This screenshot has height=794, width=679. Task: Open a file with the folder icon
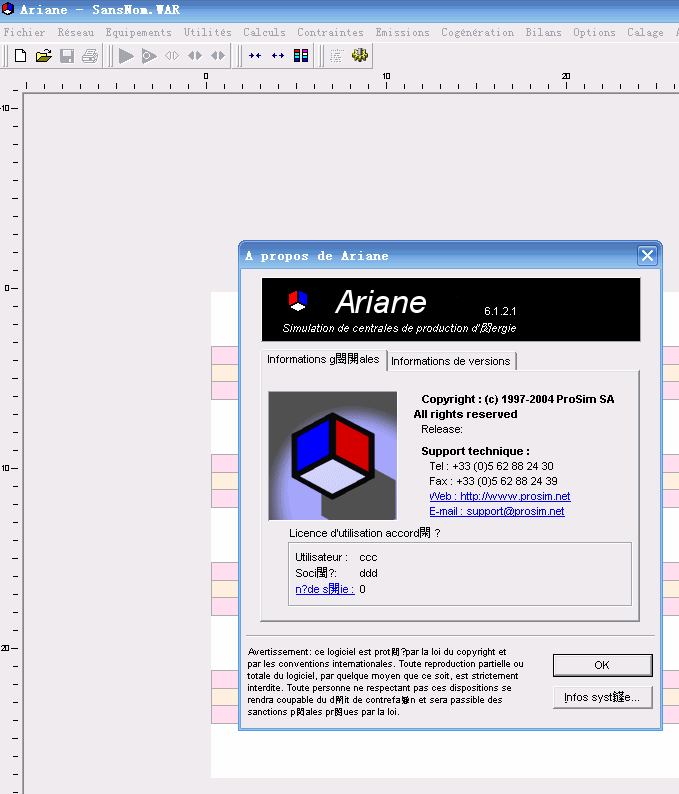click(44, 56)
